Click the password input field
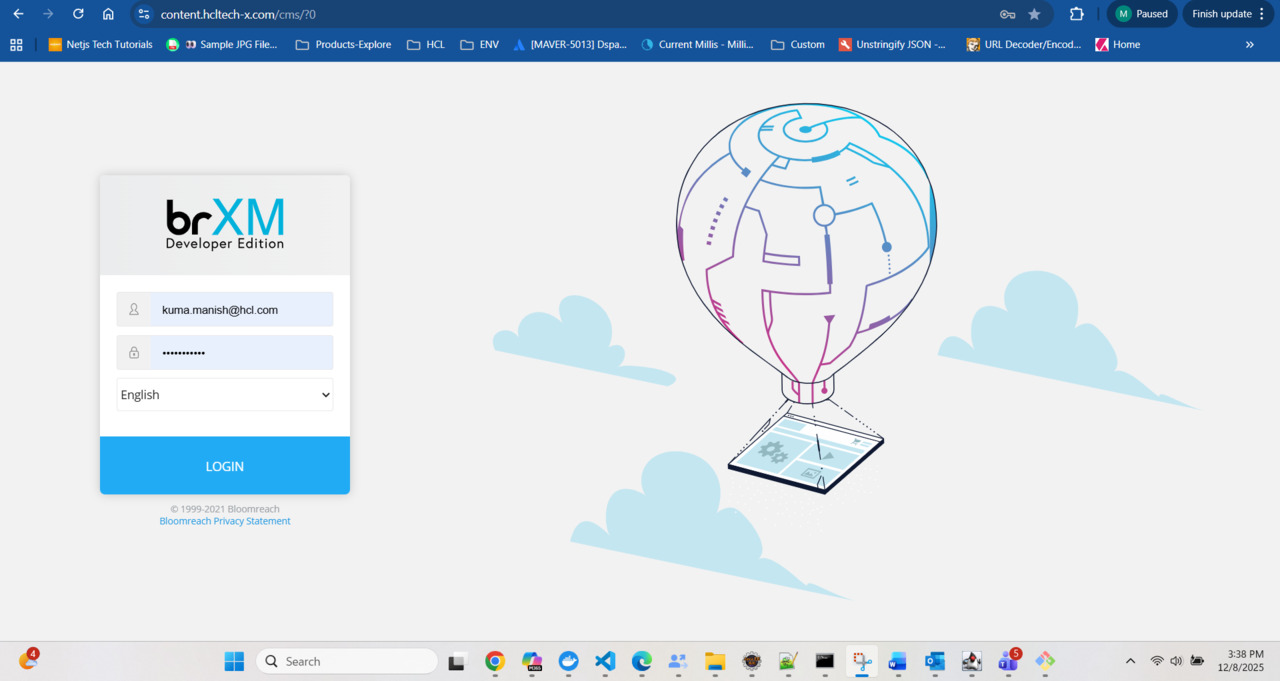Screen dimensions: 1280x681 pos(241,353)
